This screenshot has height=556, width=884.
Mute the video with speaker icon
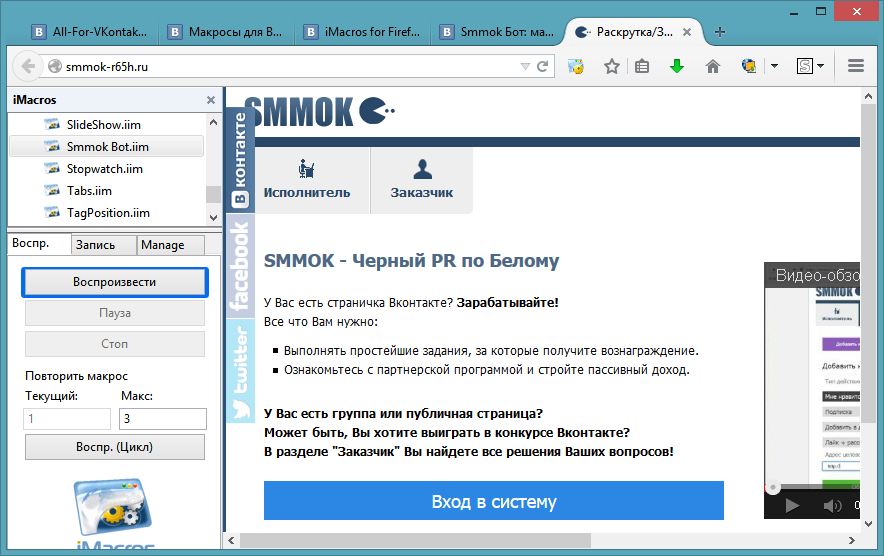832,506
